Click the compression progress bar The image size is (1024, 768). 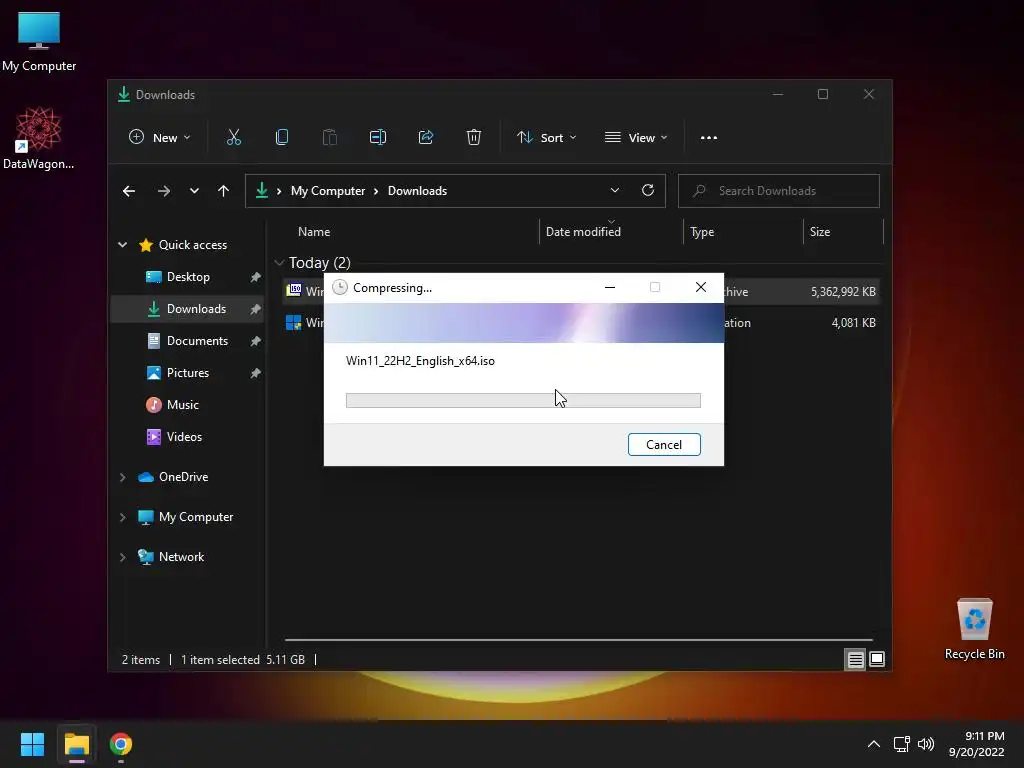click(523, 400)
